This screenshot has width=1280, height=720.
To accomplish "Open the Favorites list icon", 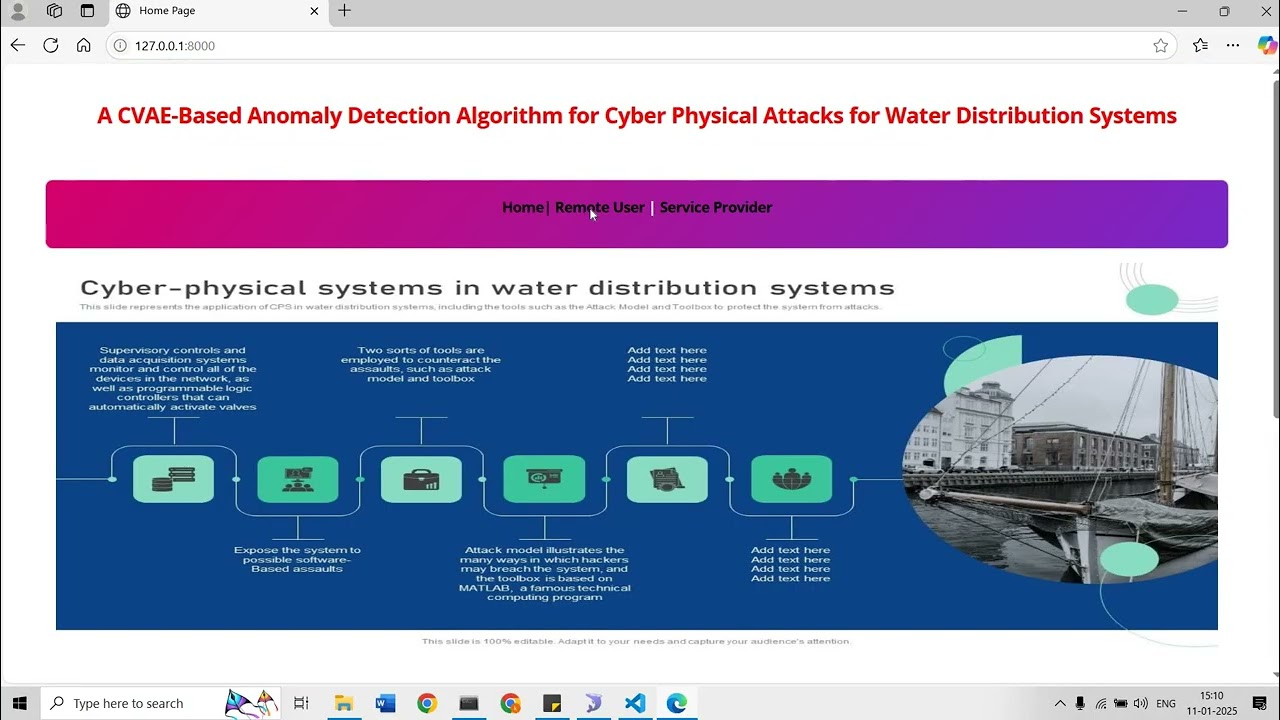I will tap(1200, 45).
